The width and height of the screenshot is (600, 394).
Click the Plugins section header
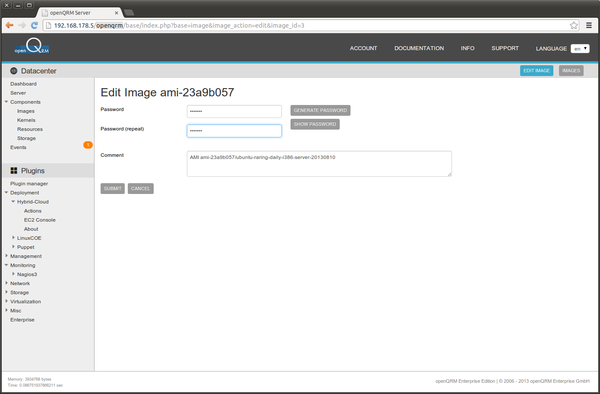coord(33,171)
